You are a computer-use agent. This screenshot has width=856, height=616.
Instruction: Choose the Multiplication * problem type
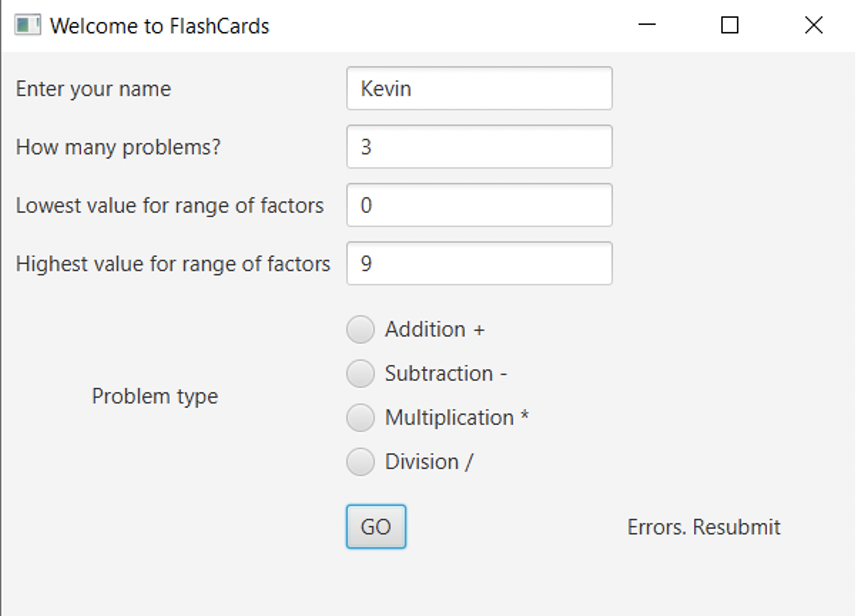tap(360, 418)
